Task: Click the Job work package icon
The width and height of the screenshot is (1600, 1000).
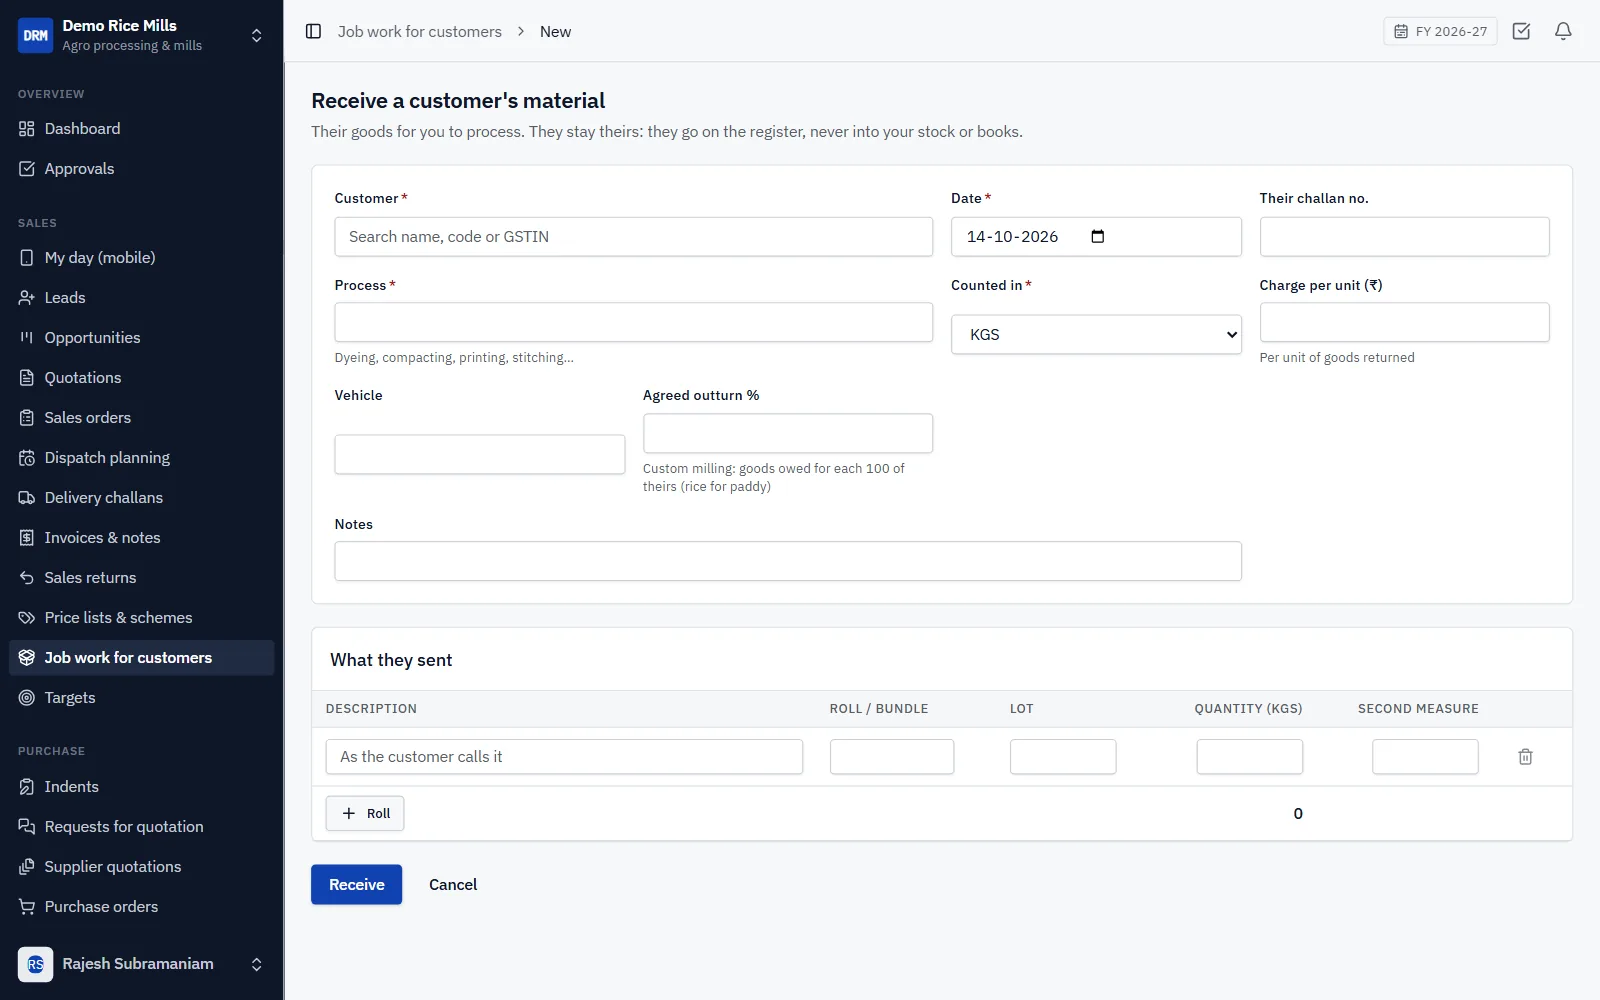Action: click(x=27, y=658)
